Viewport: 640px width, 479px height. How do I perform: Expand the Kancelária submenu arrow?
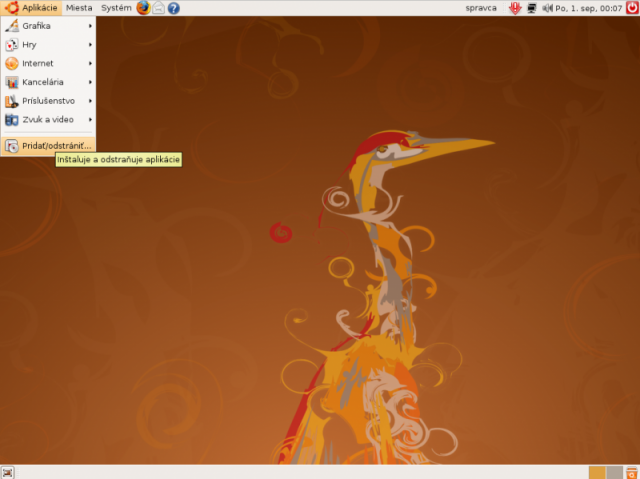pyautogui.click(x=90, y=82)
